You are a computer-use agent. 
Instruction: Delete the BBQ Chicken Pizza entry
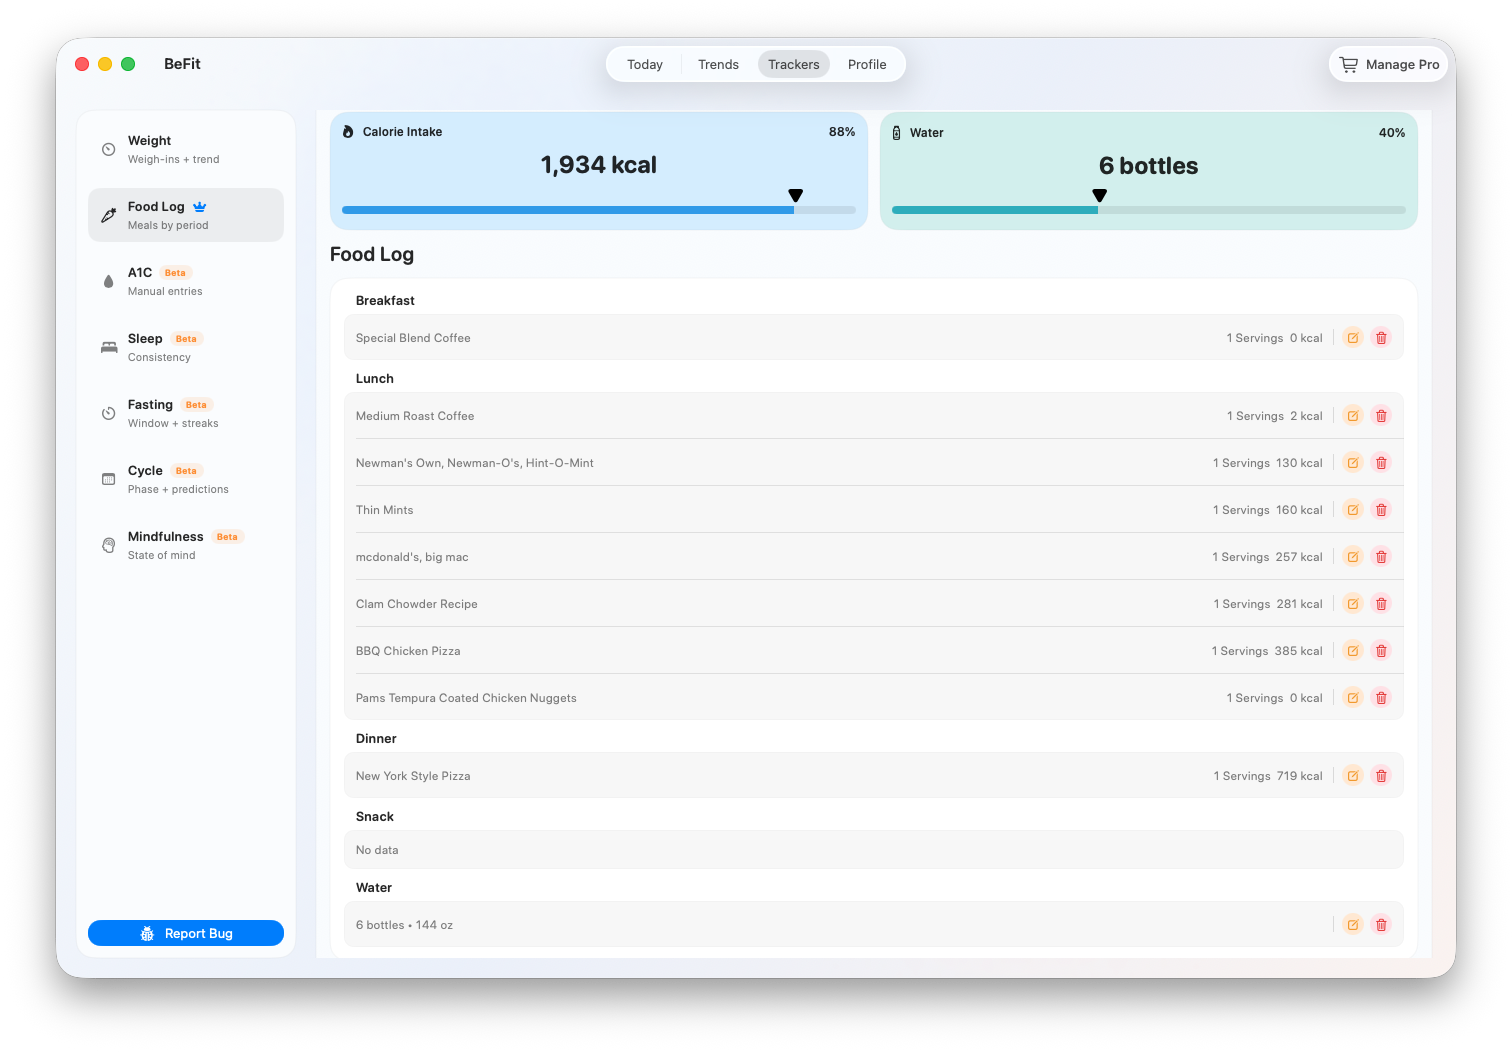coord(1381,651)
